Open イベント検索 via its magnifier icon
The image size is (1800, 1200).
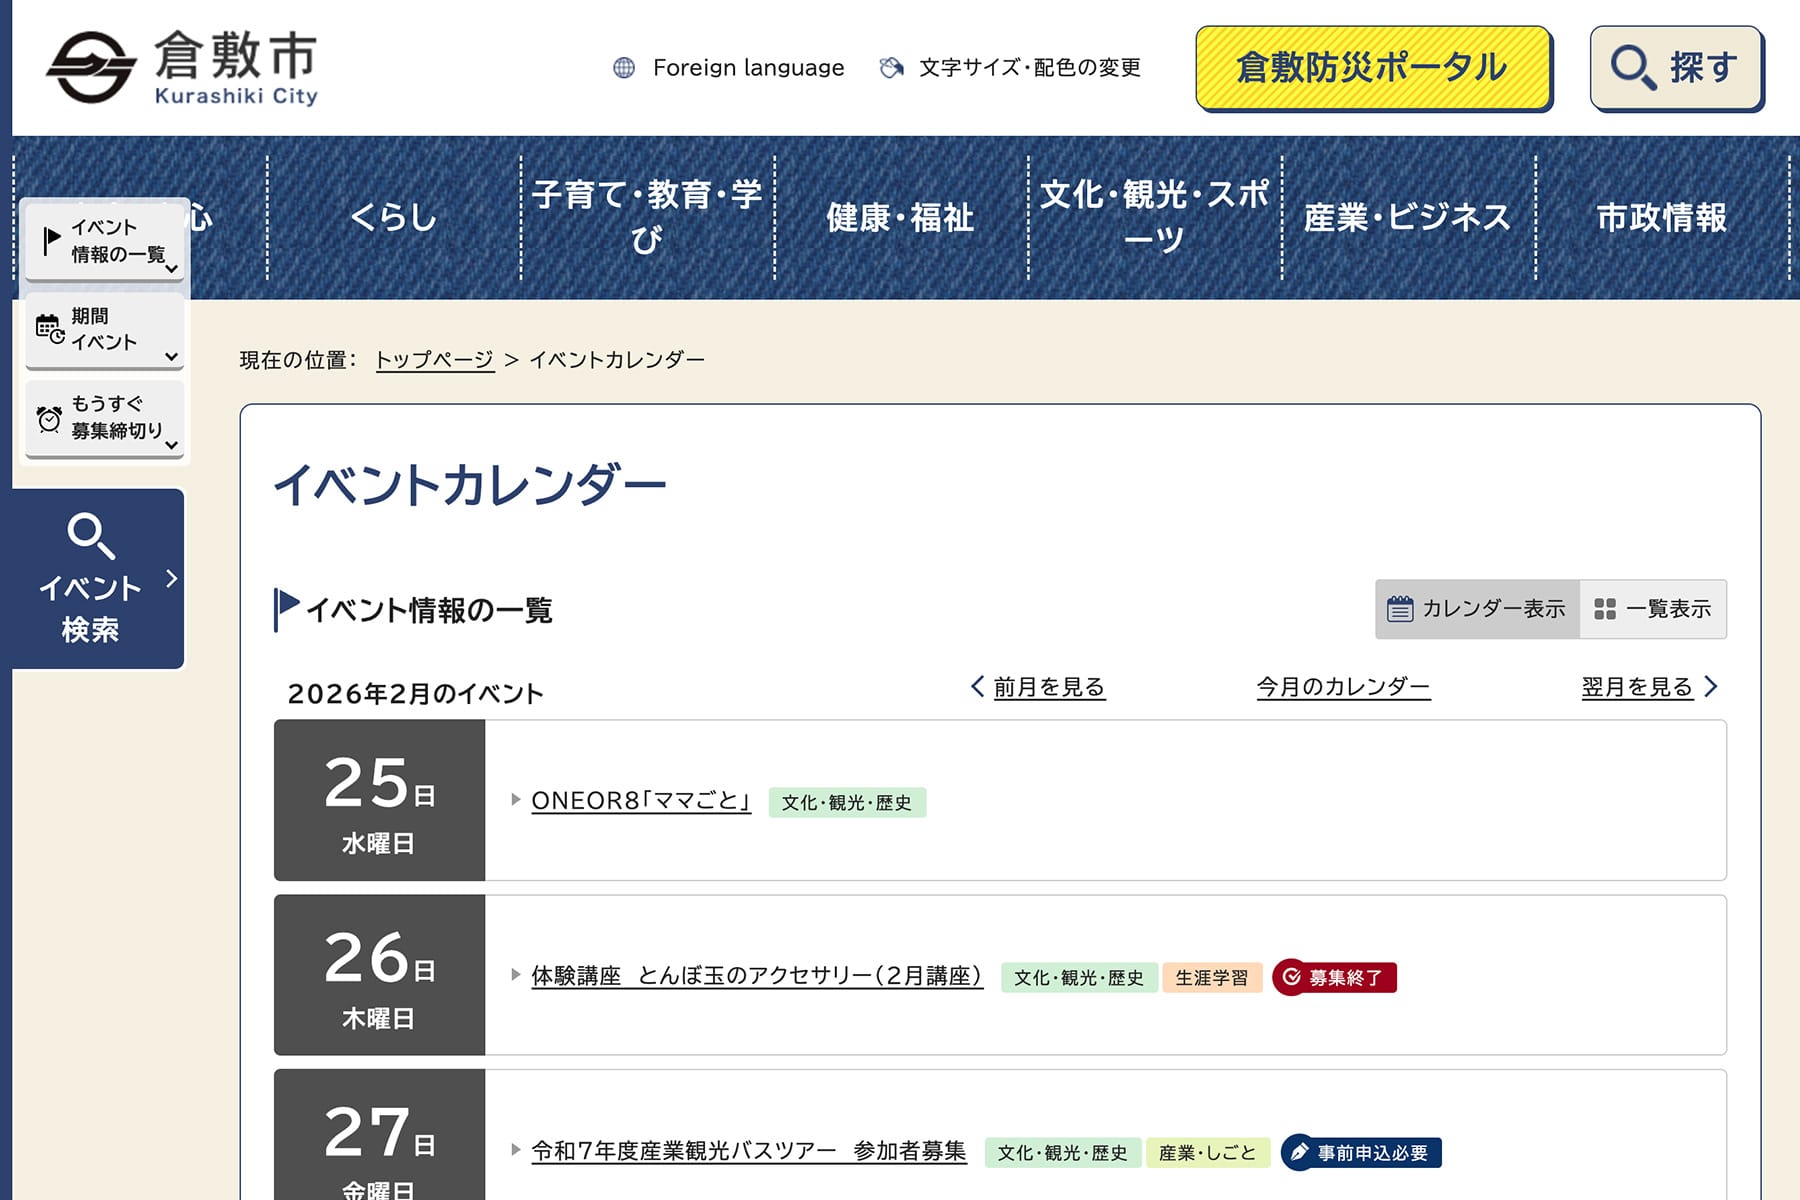pos(90,536)
